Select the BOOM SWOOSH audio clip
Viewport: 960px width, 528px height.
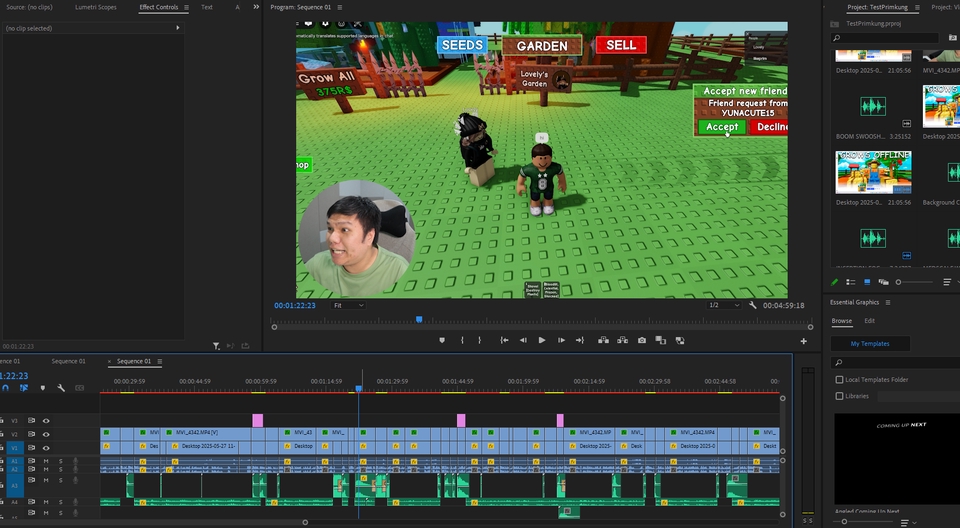(x=873, y=107)
